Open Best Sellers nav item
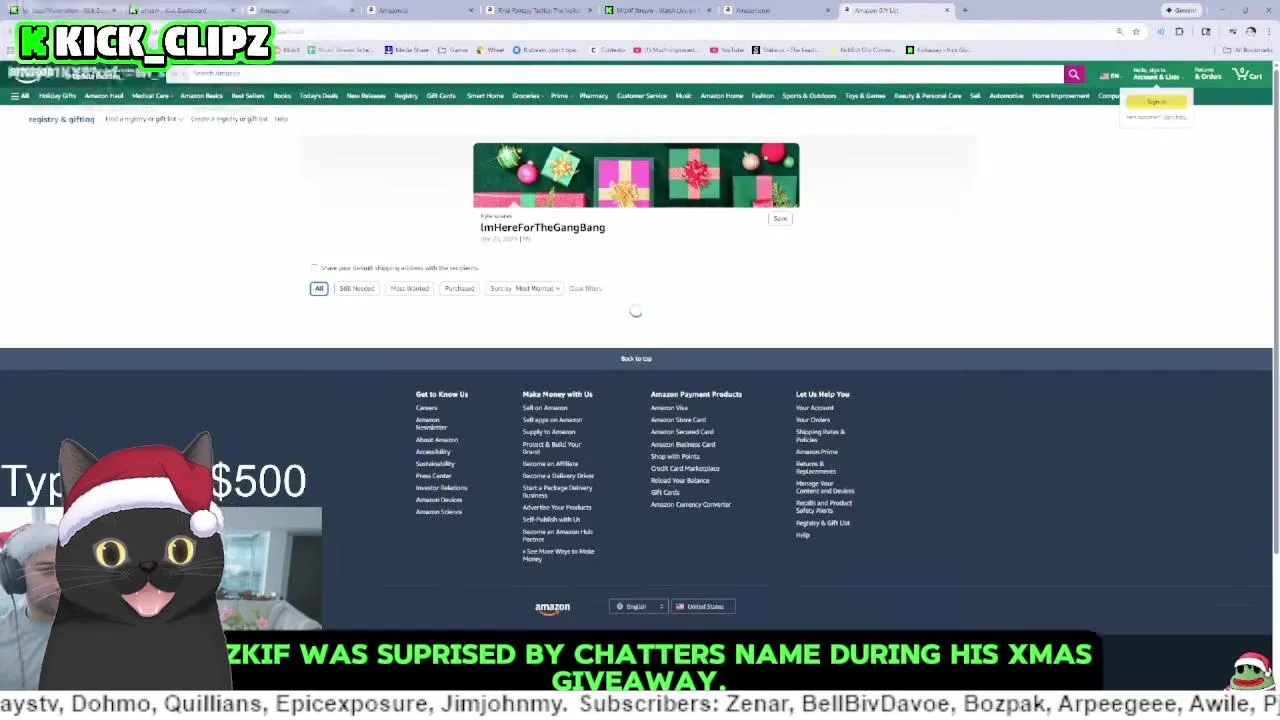This screenshot has width=1280, height=720. [248, 96]
